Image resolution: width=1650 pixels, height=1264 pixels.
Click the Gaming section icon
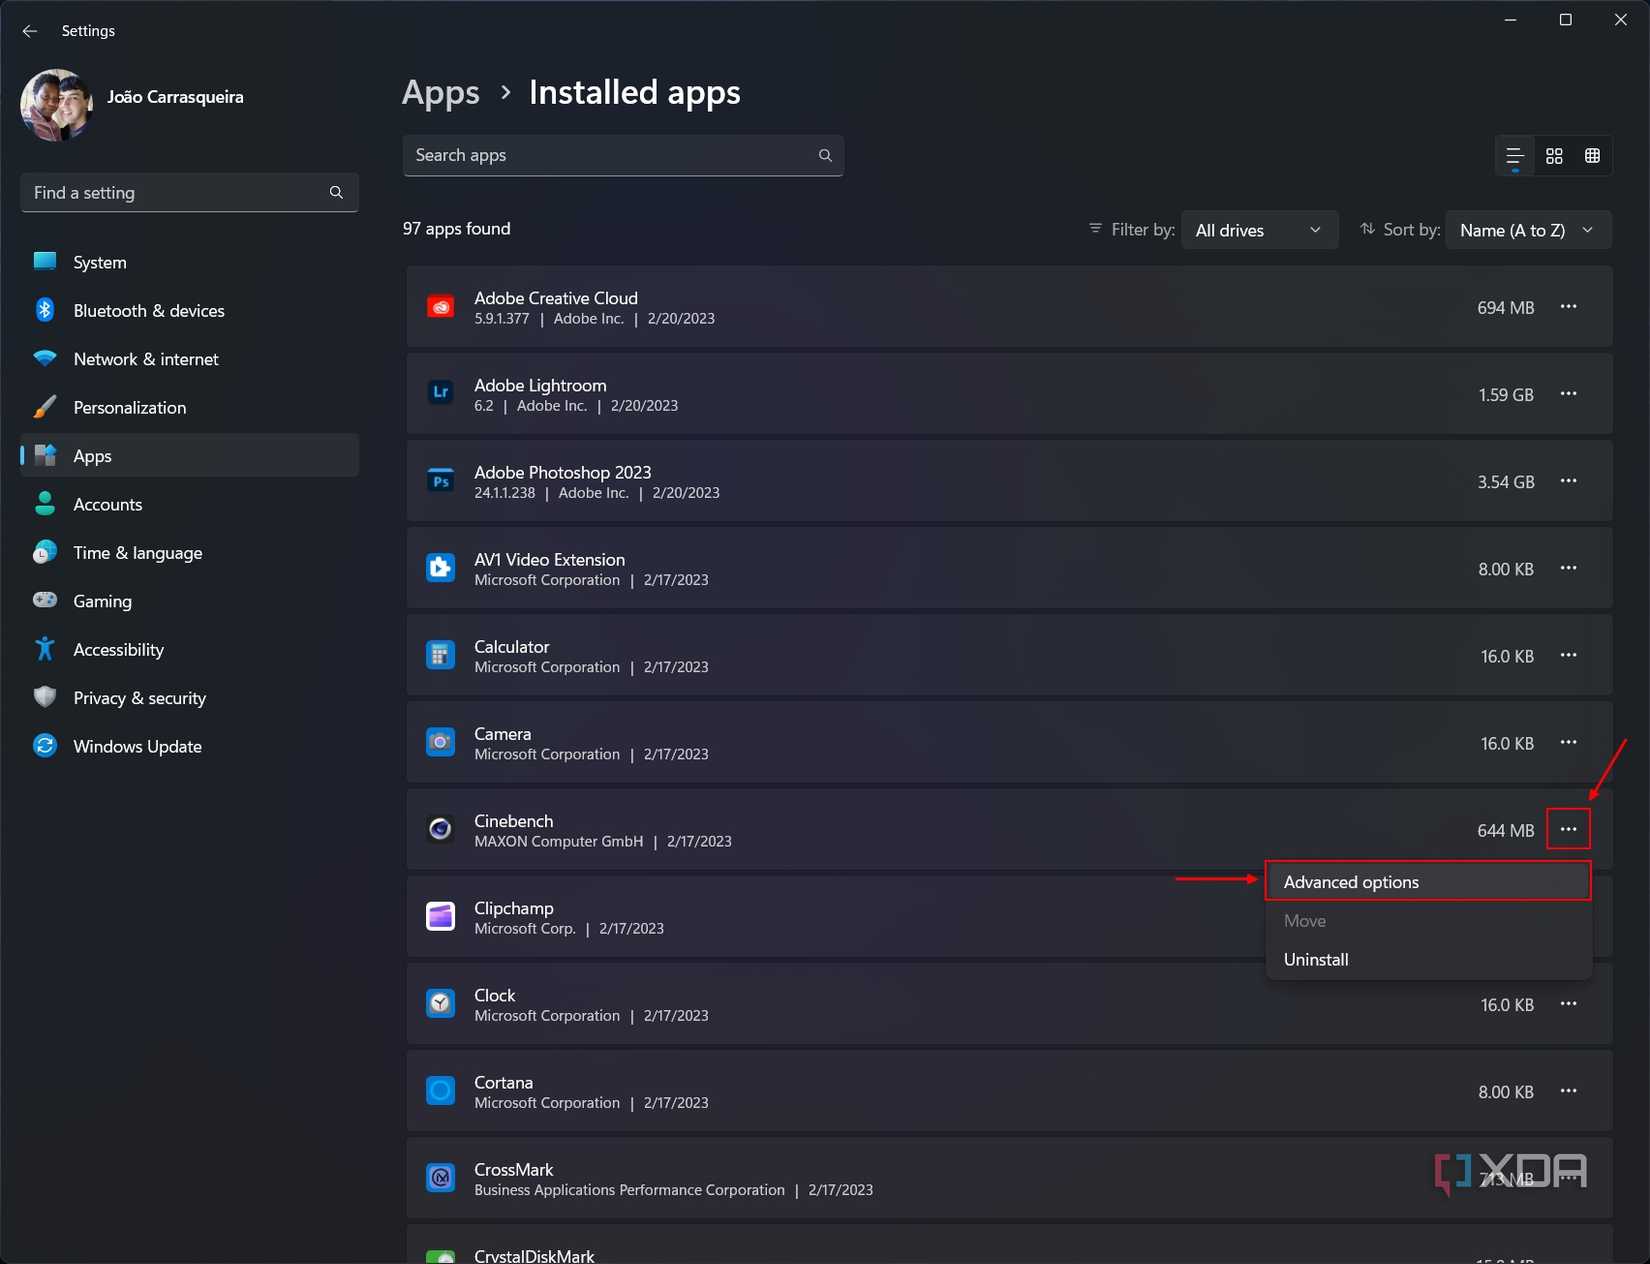(x=45, y=601)
